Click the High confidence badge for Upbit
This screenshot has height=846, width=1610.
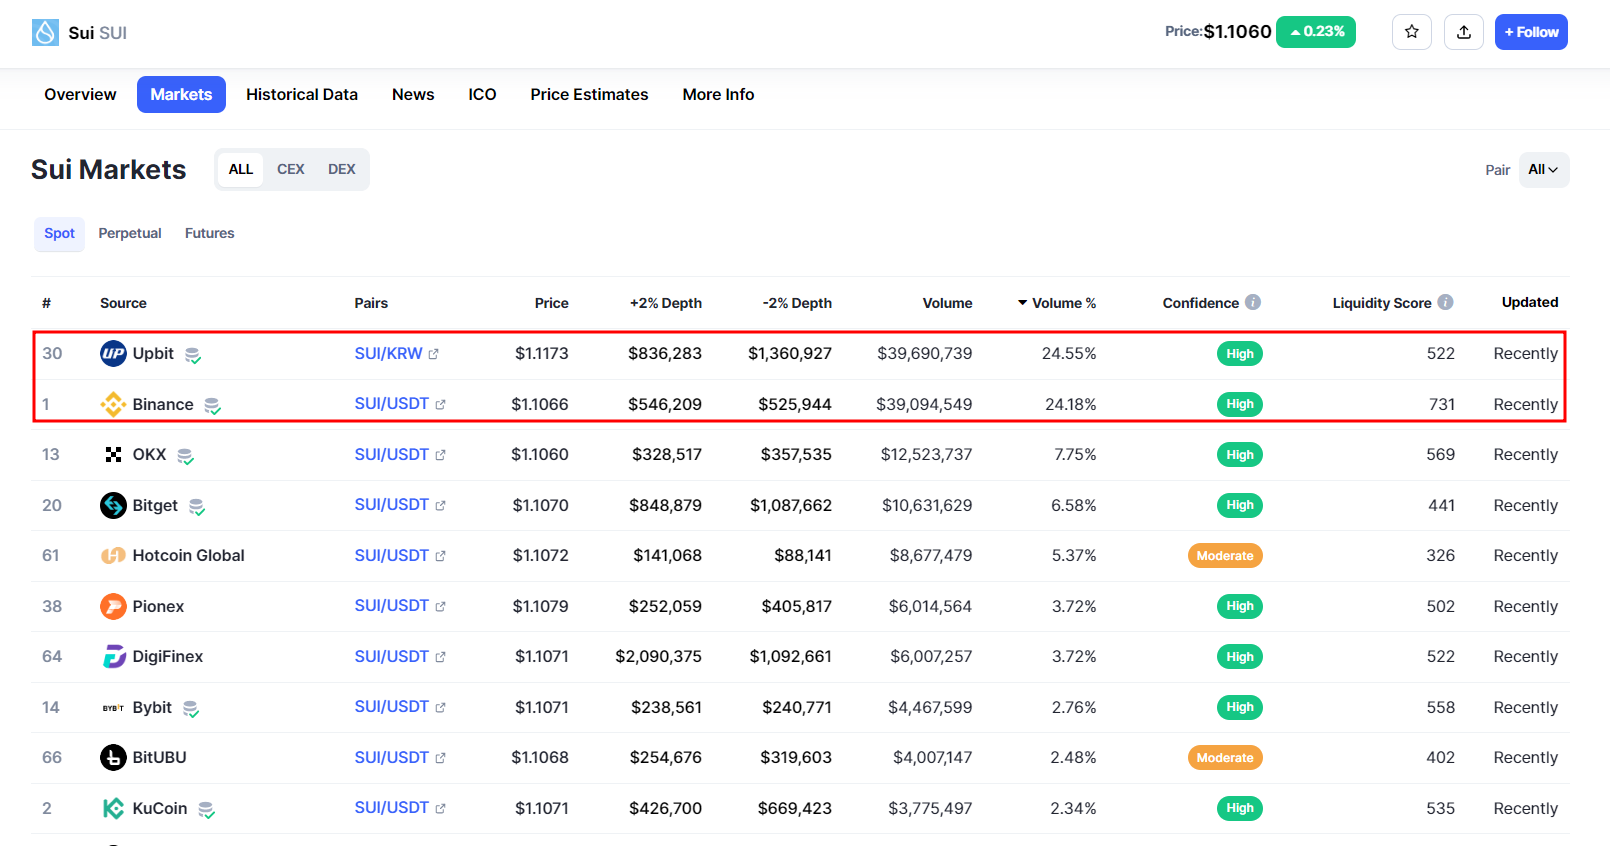click(1240, 354)
